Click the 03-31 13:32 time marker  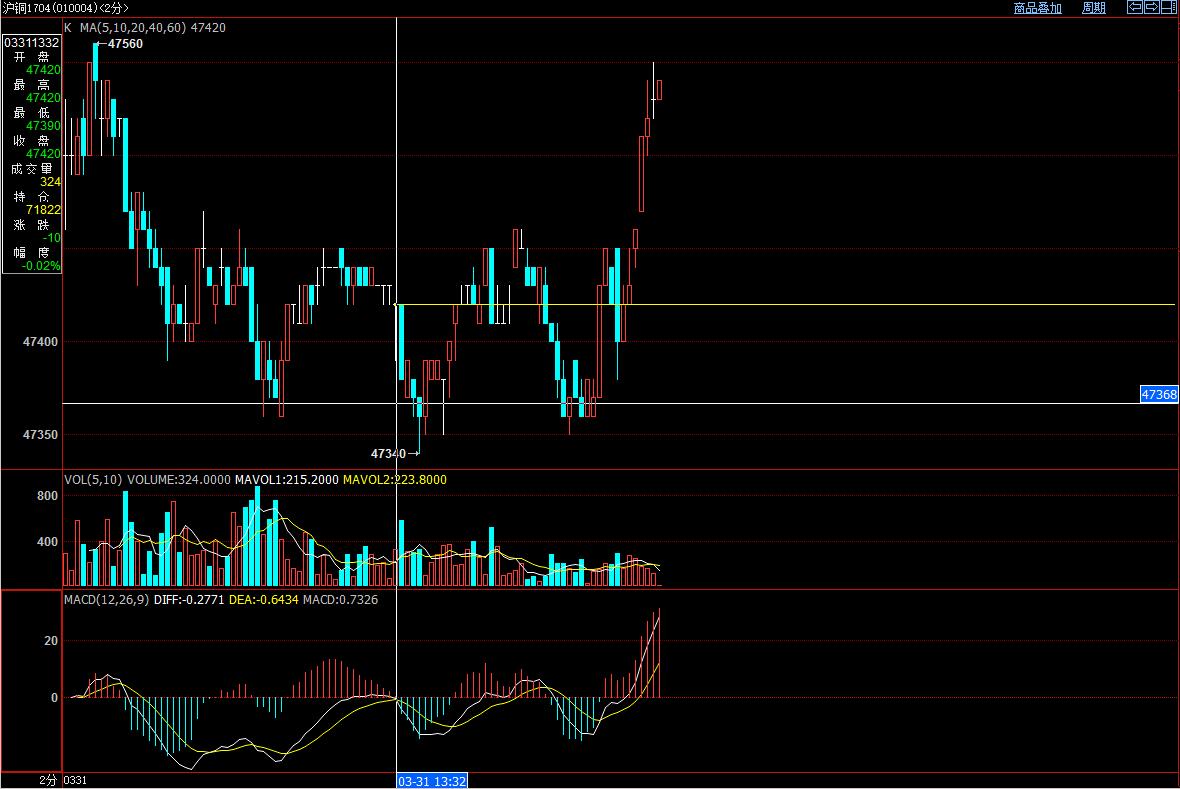pos(433,780)
